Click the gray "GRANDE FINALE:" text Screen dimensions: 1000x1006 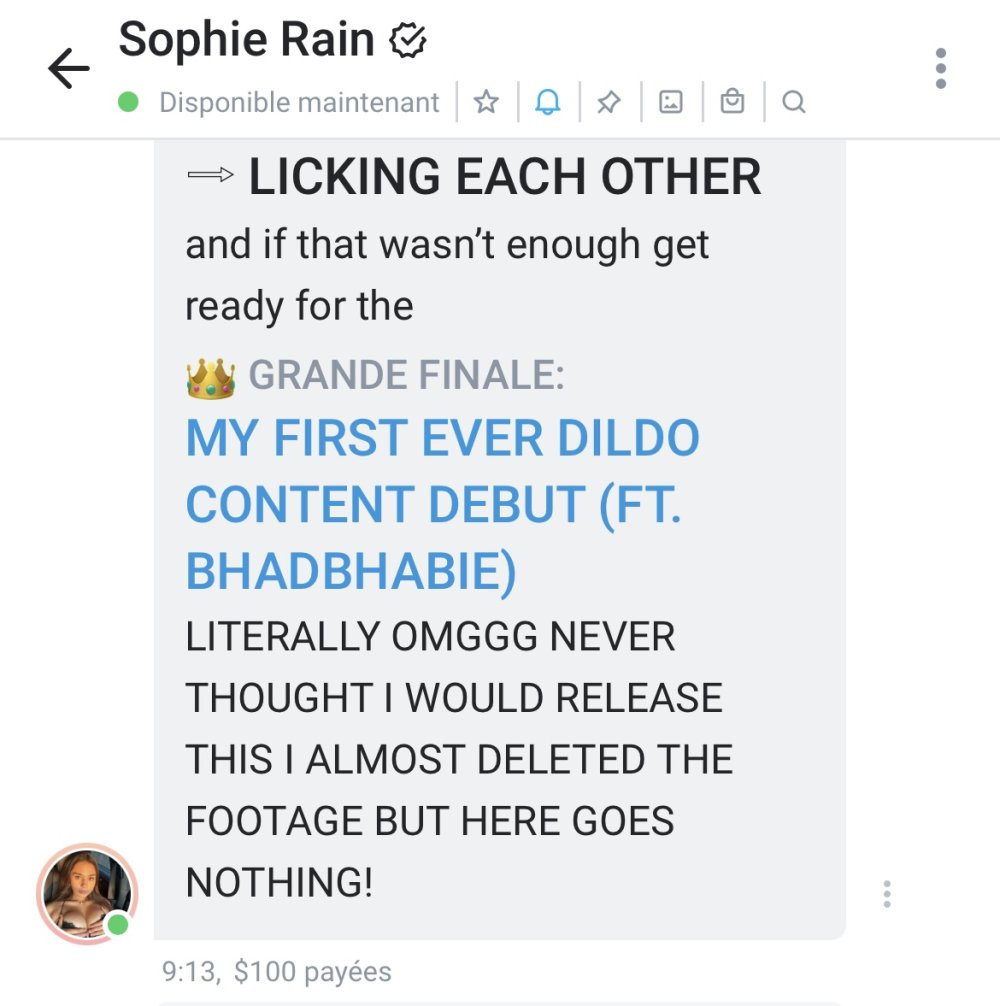point(407,375)
